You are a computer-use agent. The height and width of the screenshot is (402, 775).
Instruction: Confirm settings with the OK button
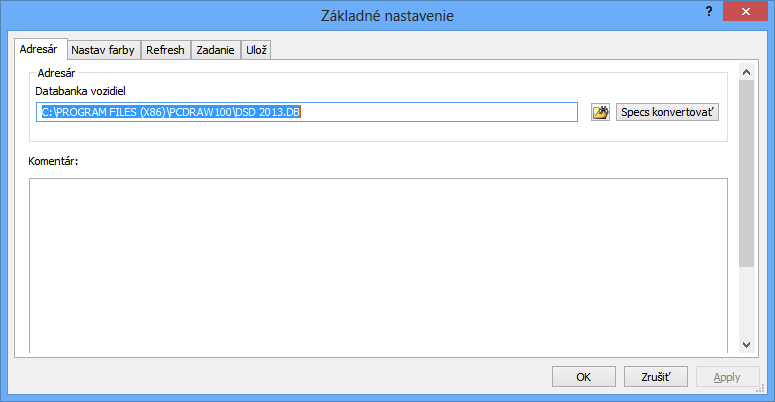[584, 377]
